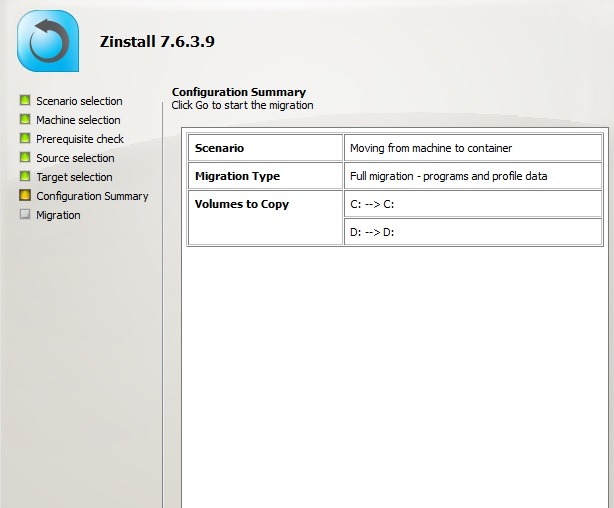Select the Source selection step

tap(75, 158)
